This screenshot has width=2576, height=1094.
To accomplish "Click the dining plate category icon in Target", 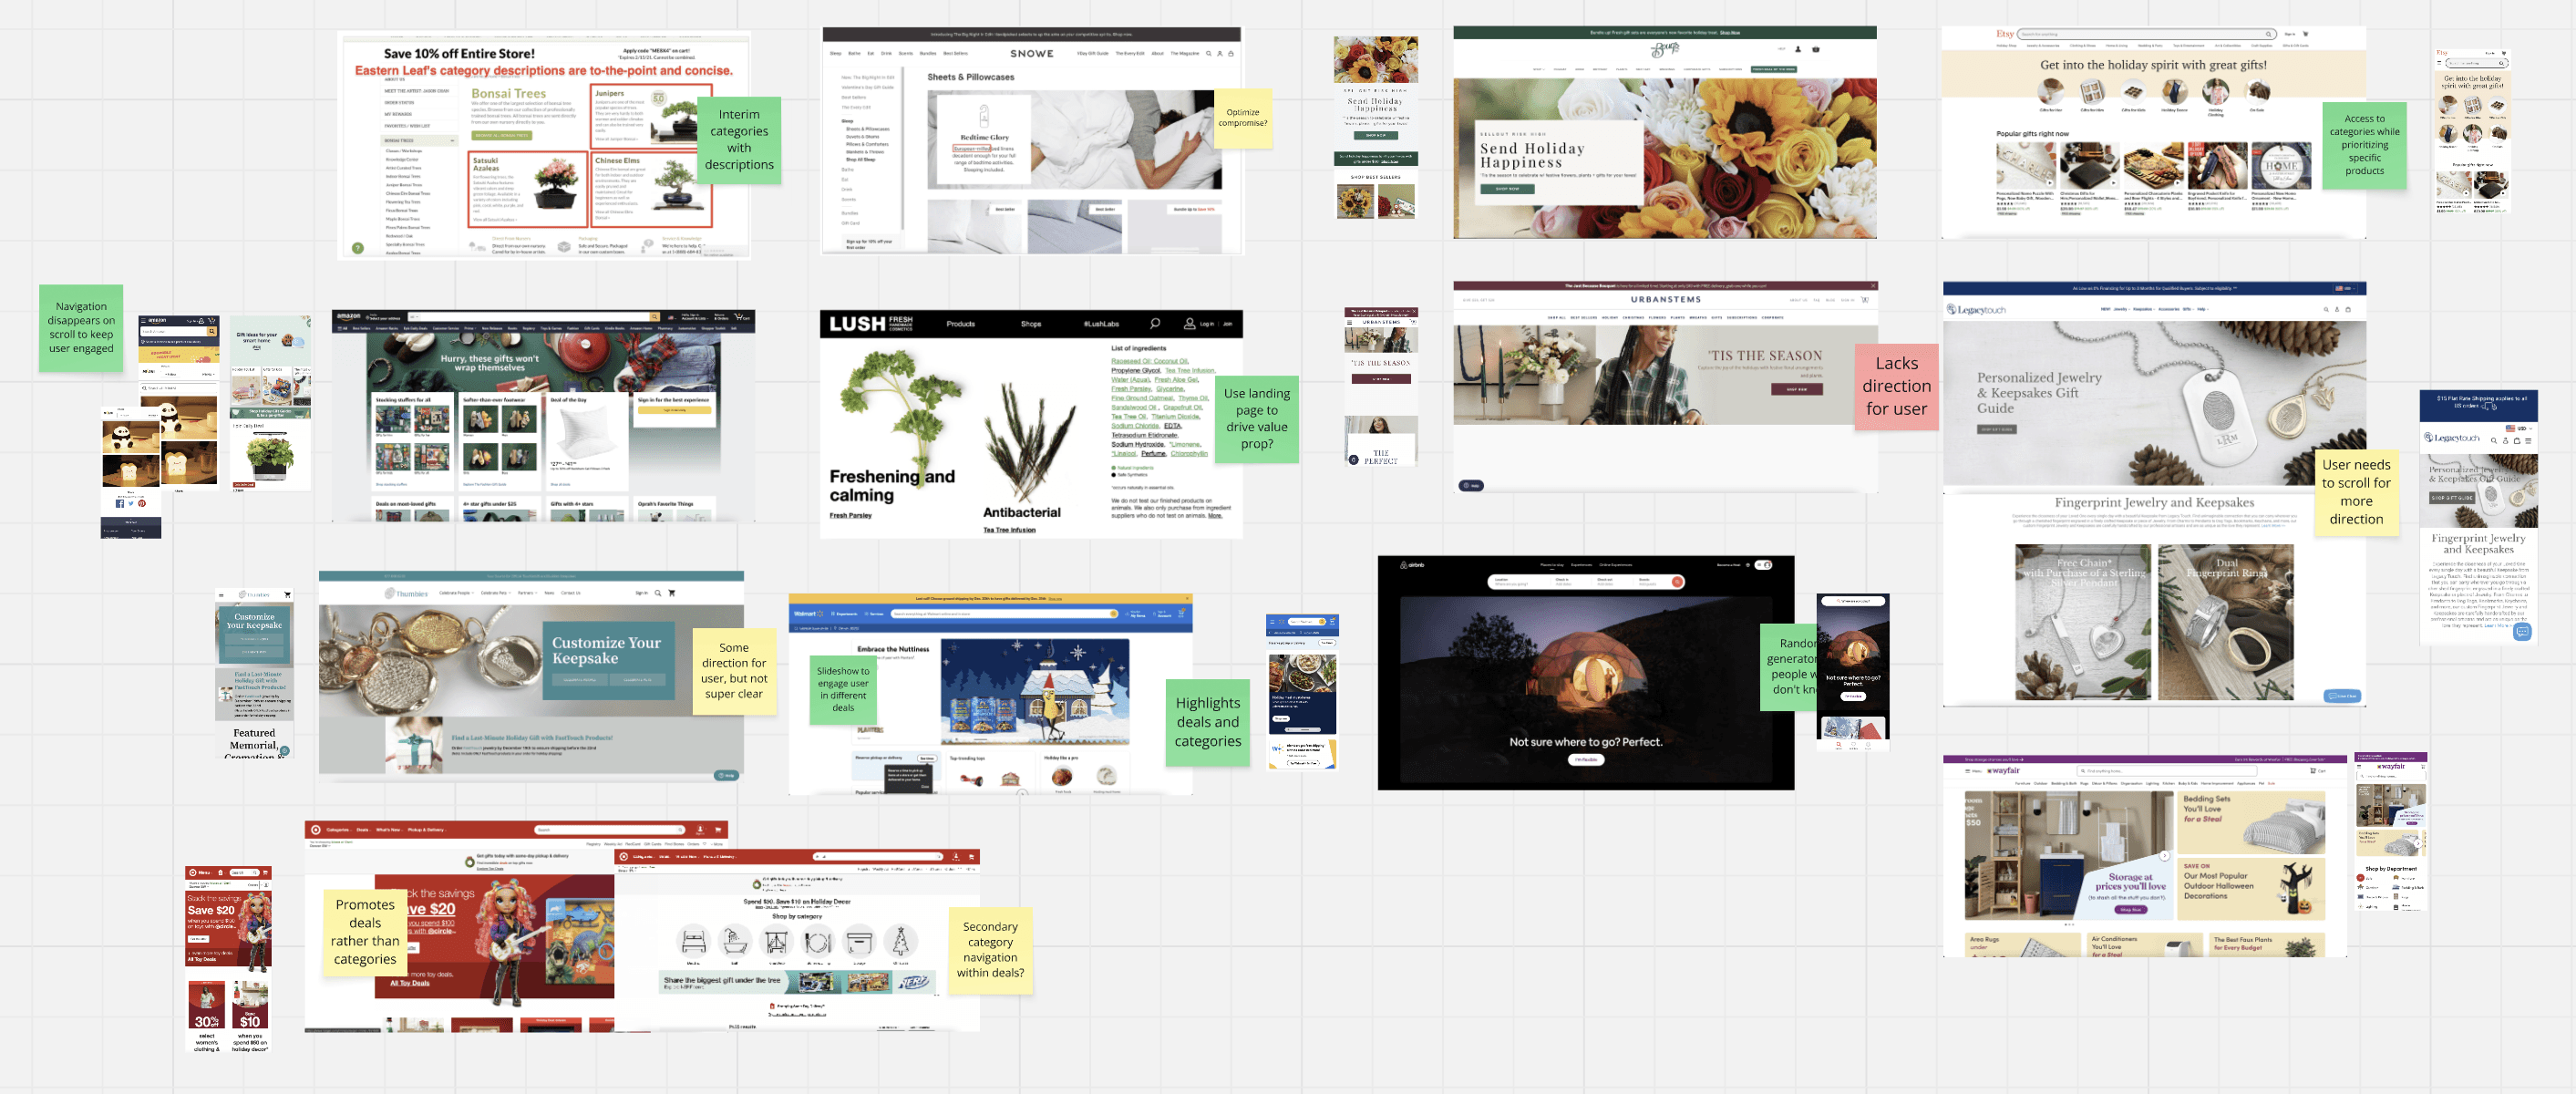I will [x=818, y=942].
